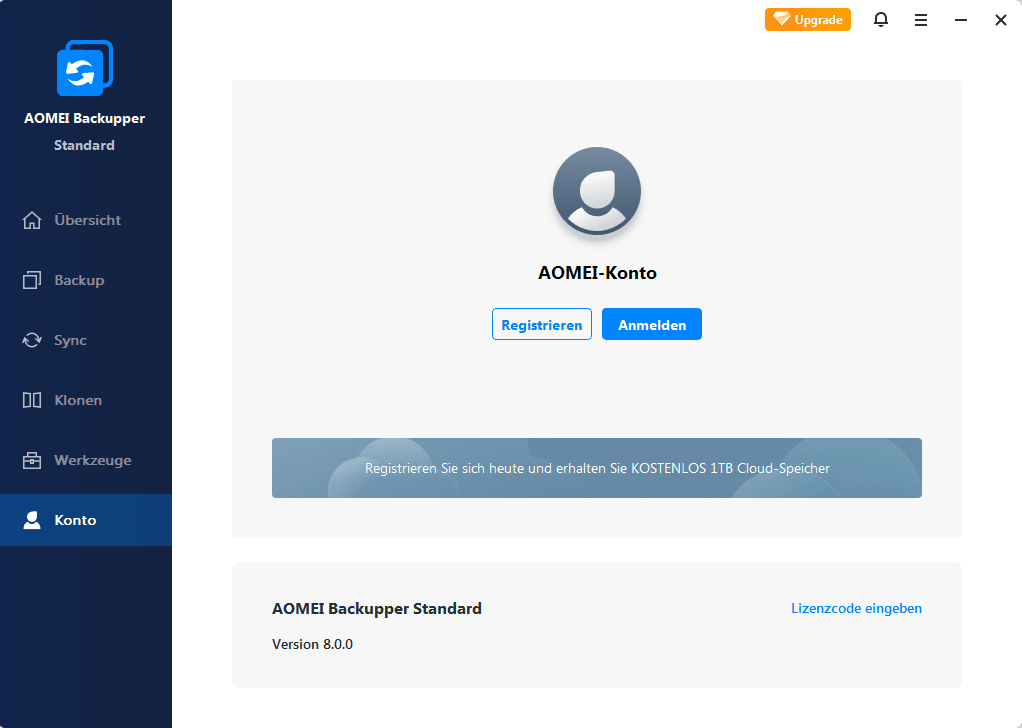This screenshot has width=1022, height=728.
Task: Select the Backup sidebar icon
Action: 32,280
